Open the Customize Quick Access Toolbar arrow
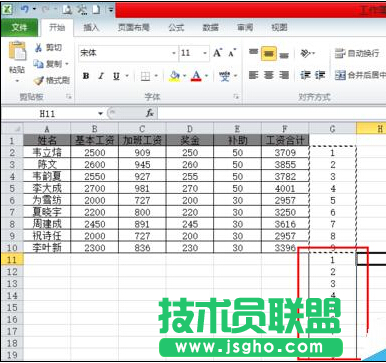This screenshot has width=386, height=363. coord(111,10)
